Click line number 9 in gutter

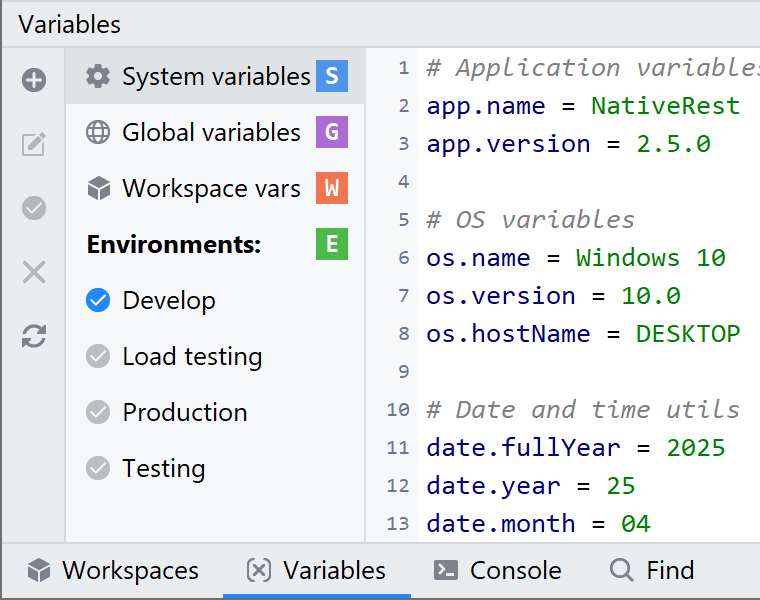coord(404,372)
